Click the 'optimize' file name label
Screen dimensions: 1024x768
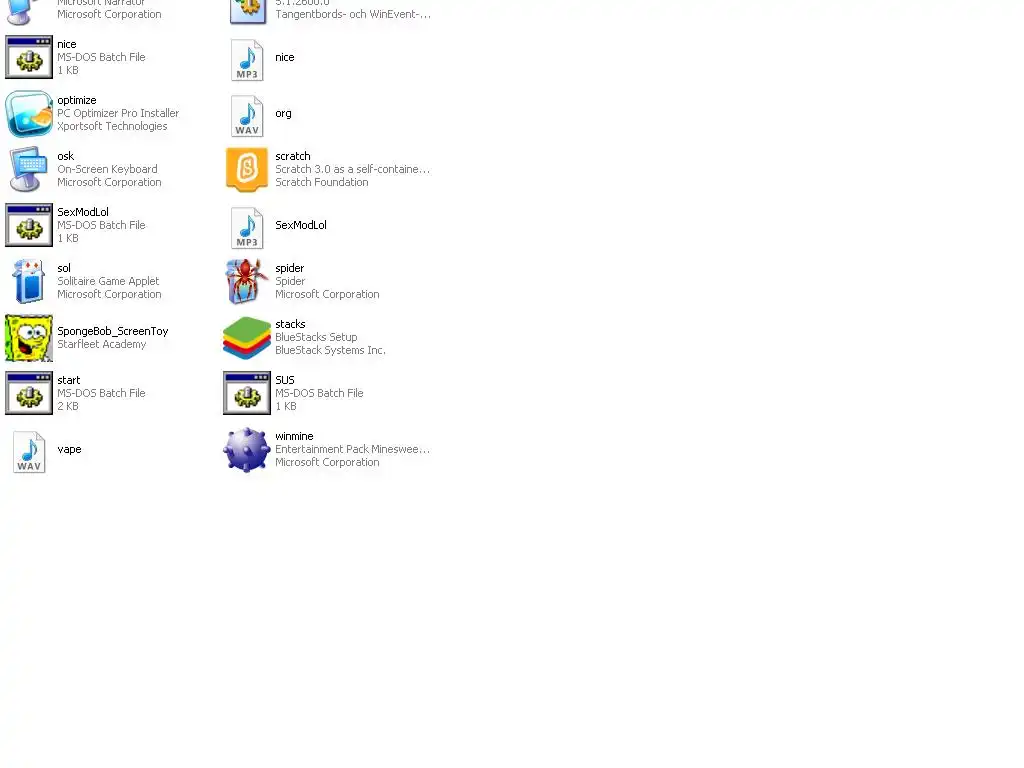[76, 100]
